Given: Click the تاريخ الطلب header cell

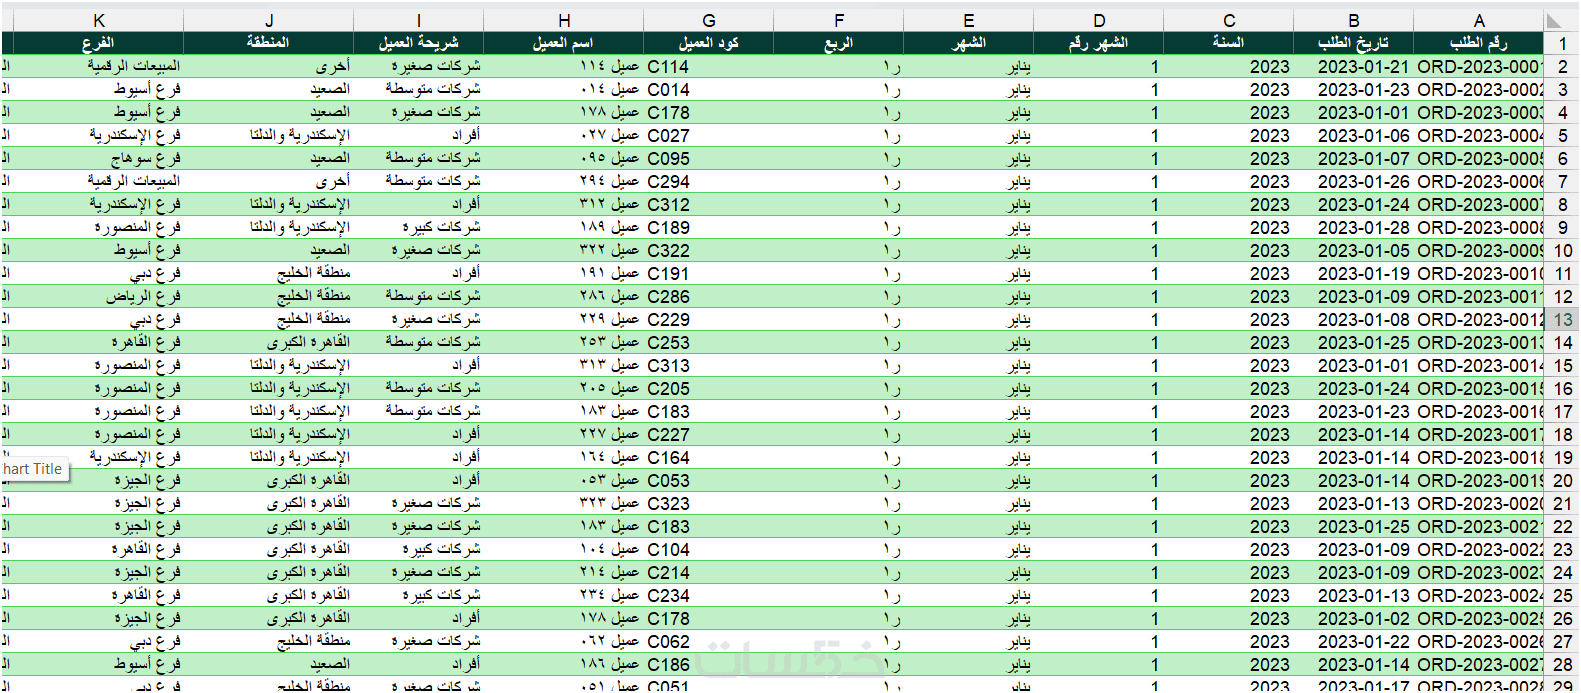Looking at the screenshot, I should pyautogui.click(x=1353, y=43).
